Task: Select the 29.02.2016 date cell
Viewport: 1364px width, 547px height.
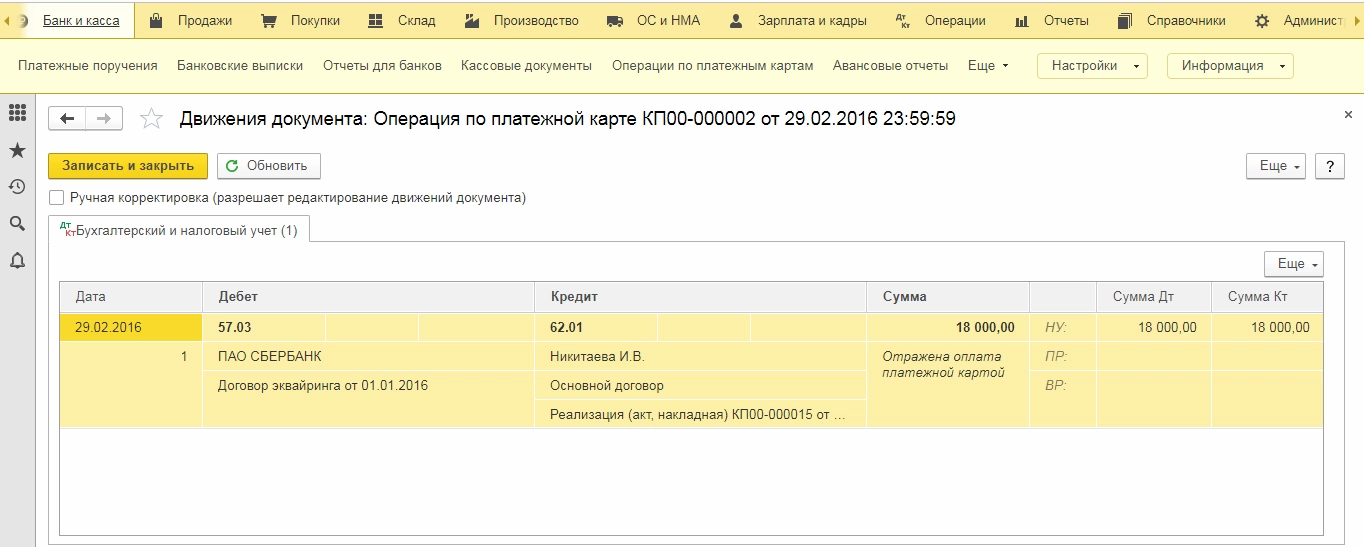Action: [109, 327]
